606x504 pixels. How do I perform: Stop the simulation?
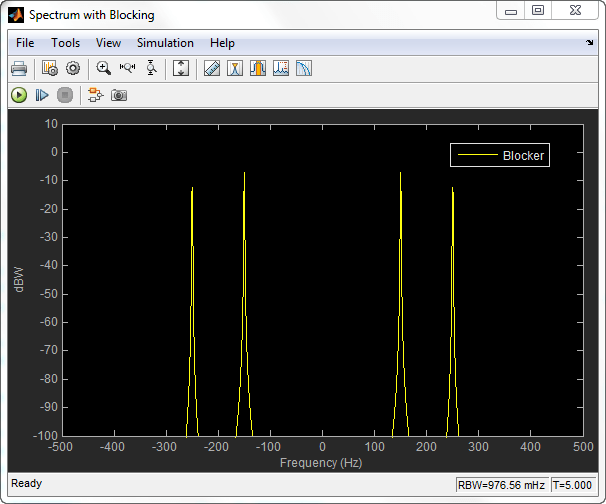[65, 95]
